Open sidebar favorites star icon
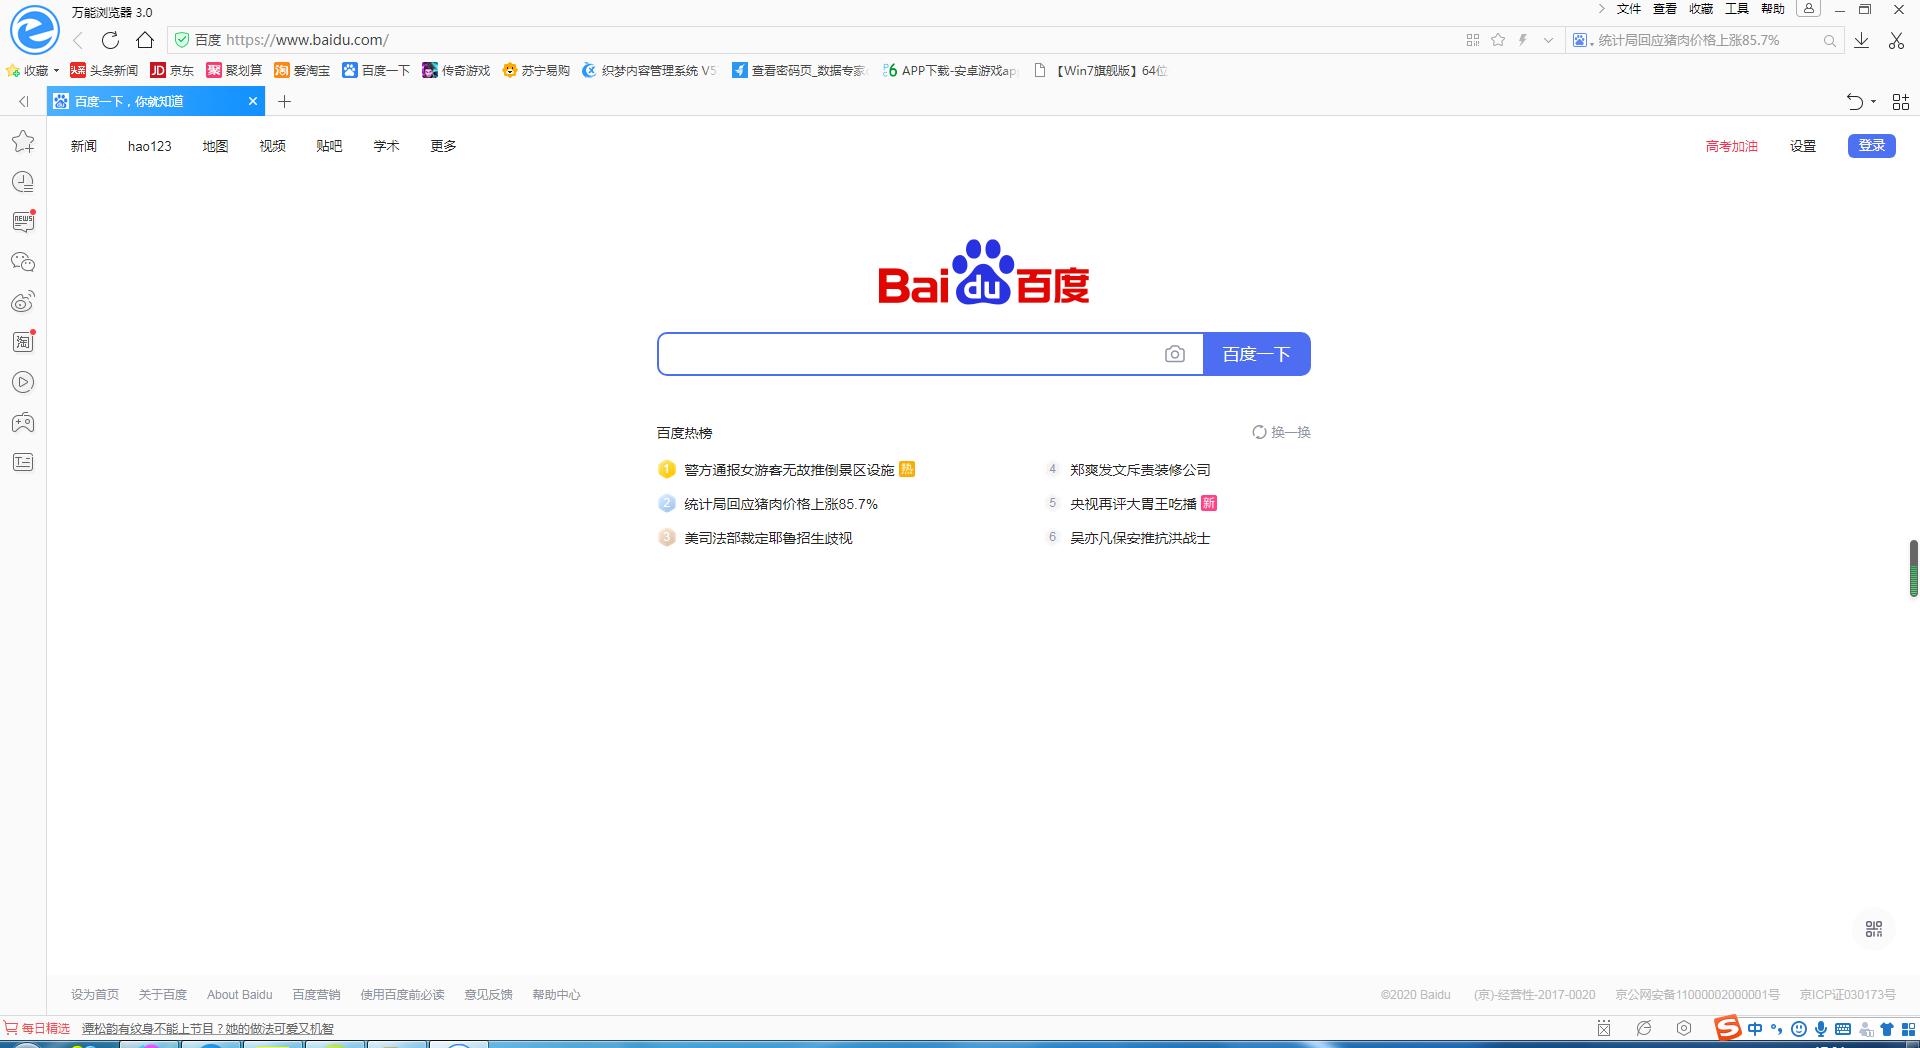The height and width of the screenshot is (1048, 1920). [x=23, y=142]
